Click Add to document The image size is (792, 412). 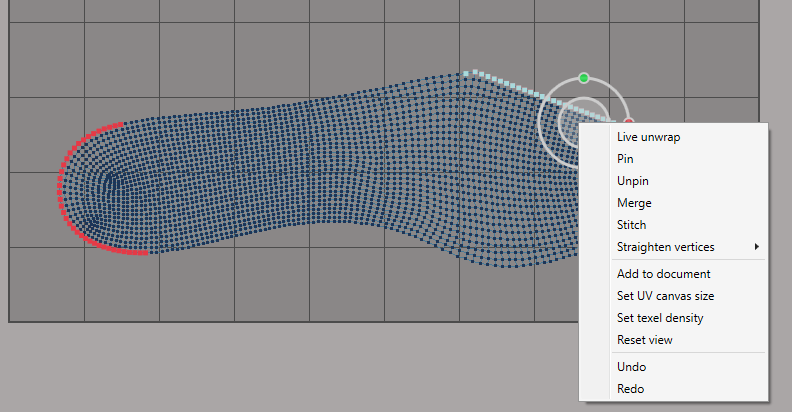(x=663, y=274)
